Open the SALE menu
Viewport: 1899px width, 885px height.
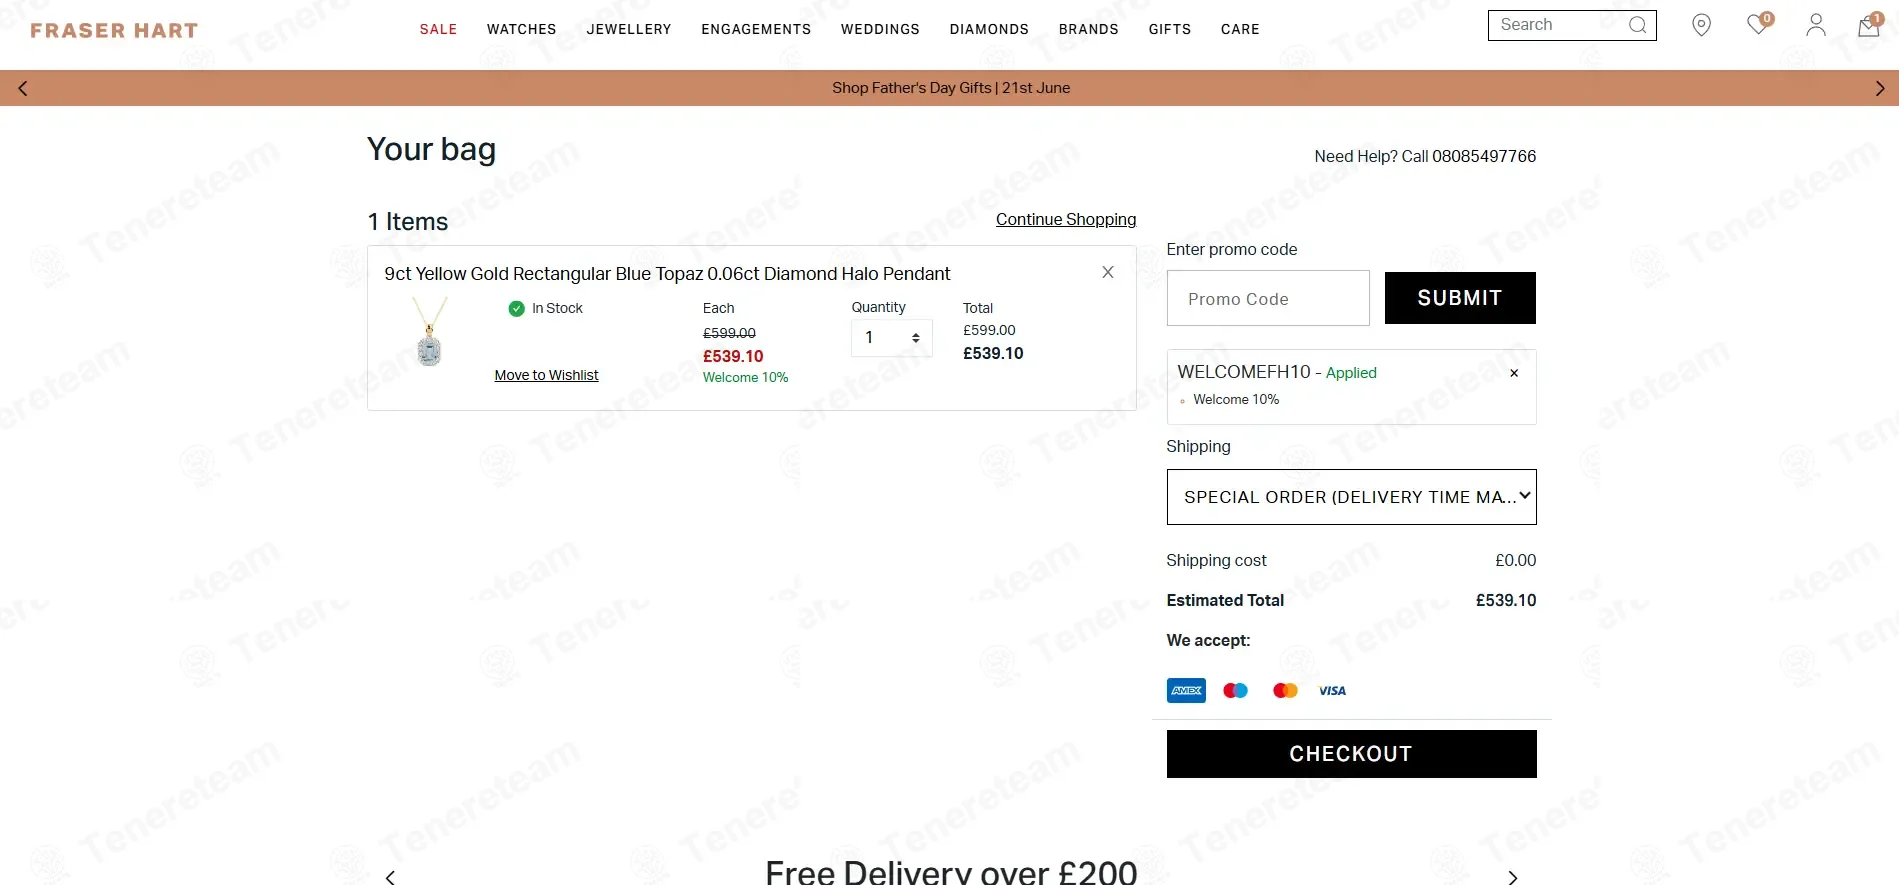coord(438,29)
